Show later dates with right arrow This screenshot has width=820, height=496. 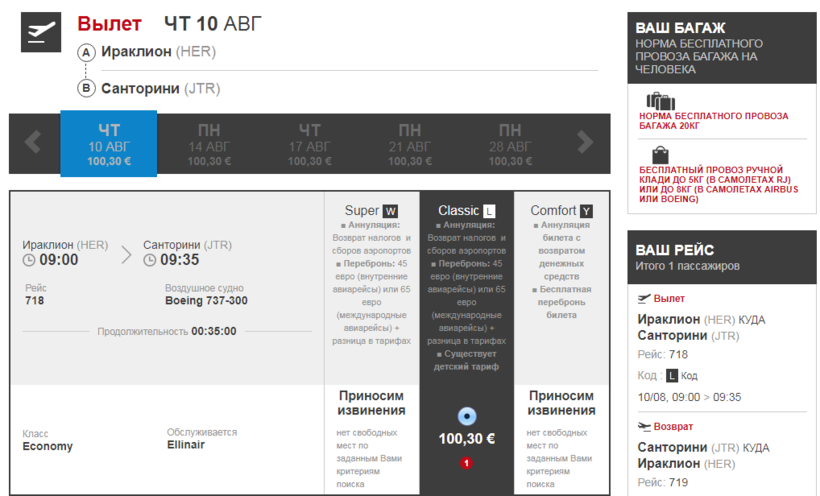click(x=585, y=142)
